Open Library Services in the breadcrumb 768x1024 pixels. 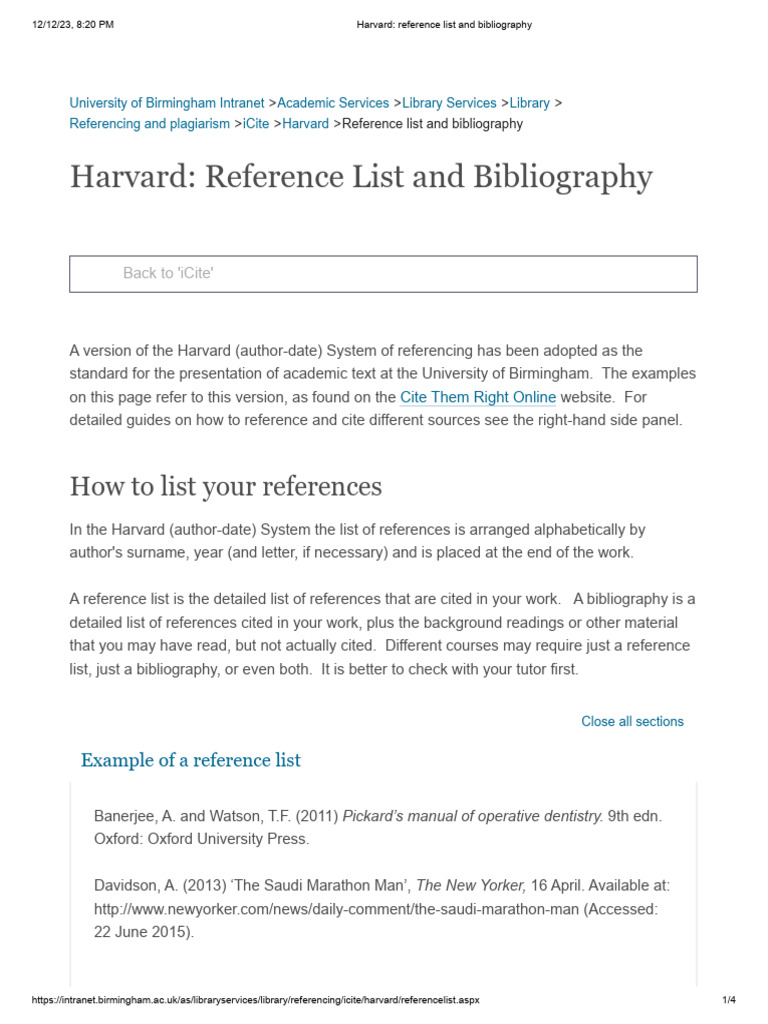tap(449, 103)
